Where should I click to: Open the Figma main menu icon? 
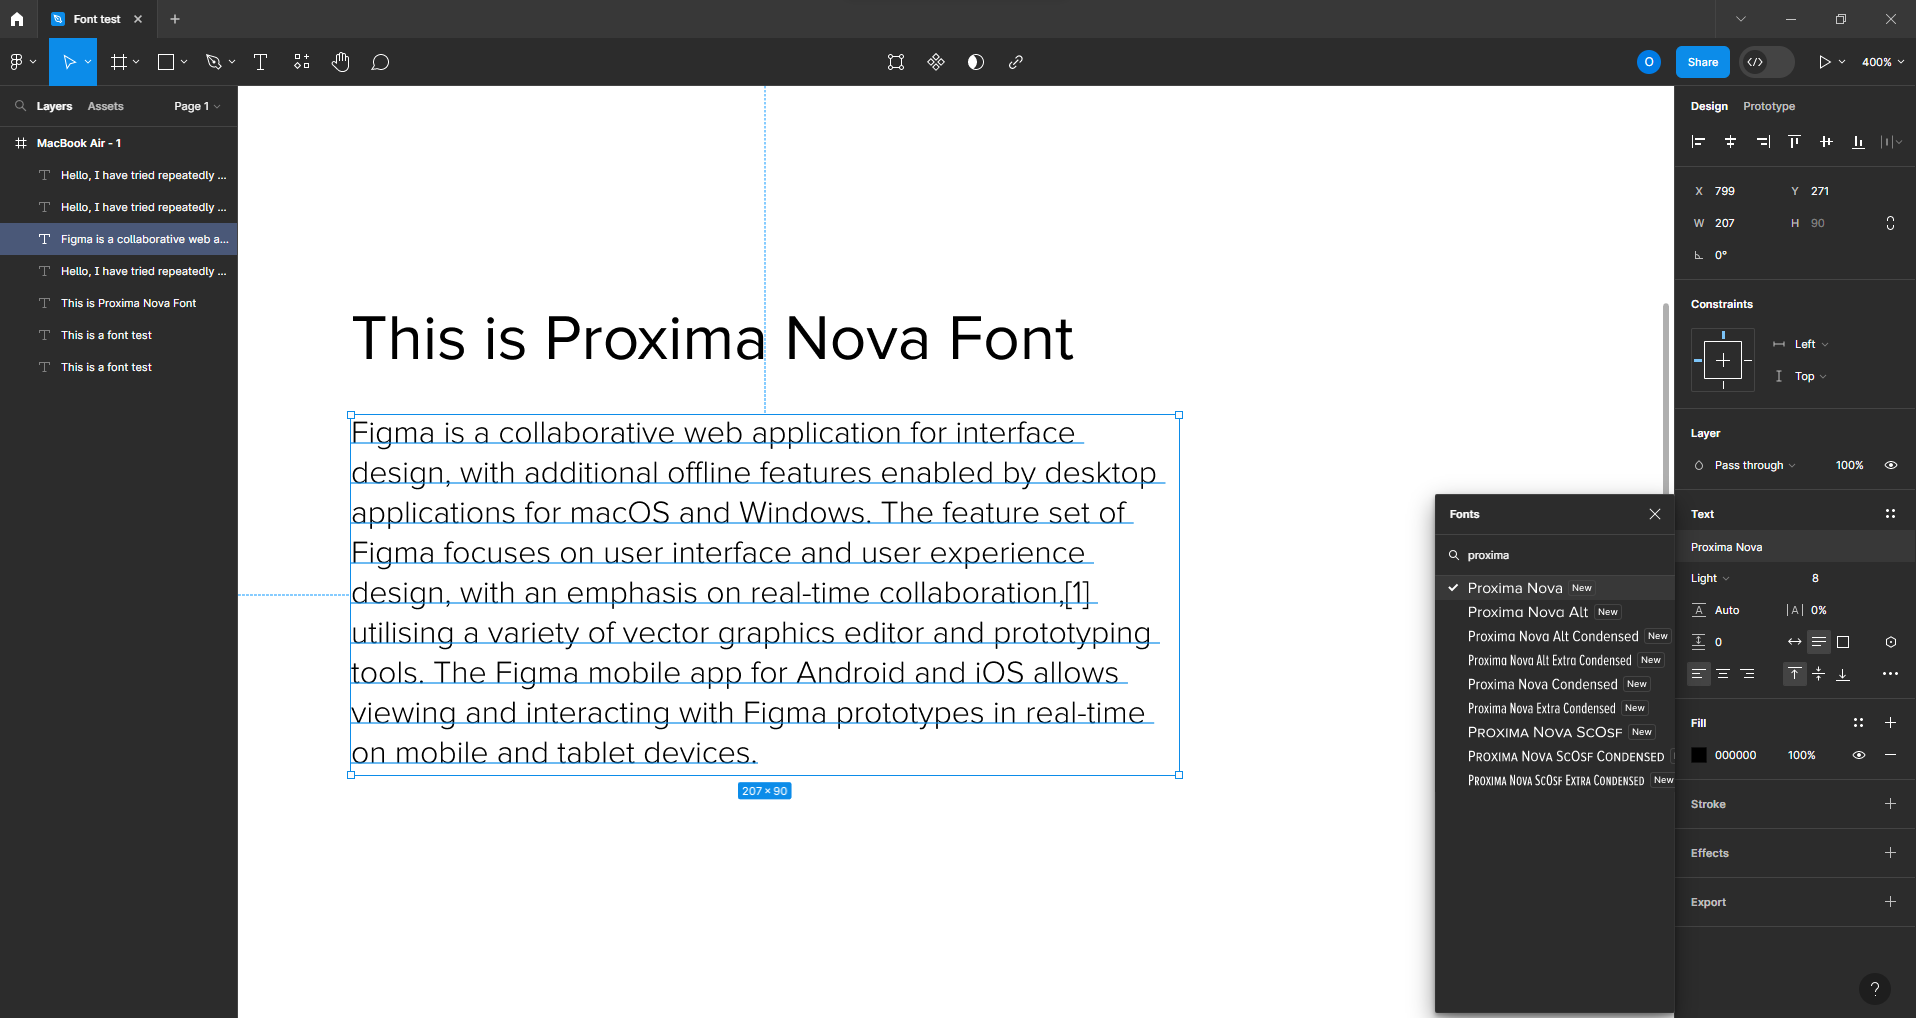[17, 62]
